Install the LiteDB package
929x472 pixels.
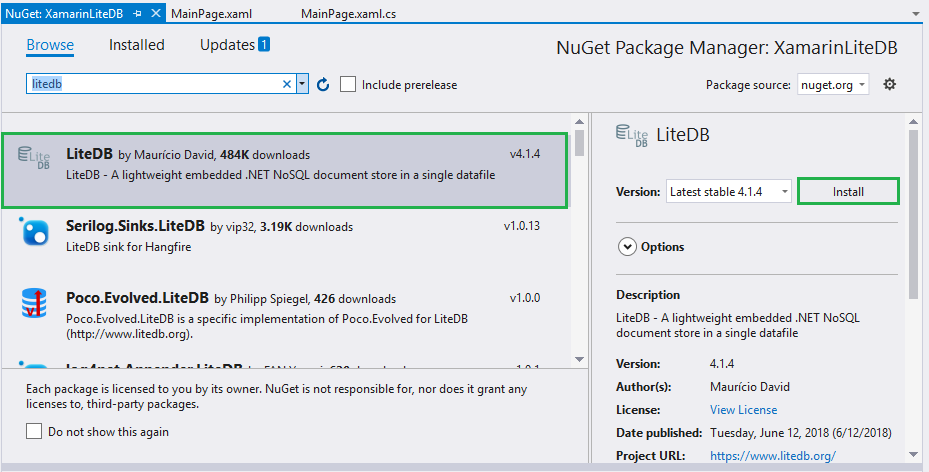pyautogui.click(x=848, y=191)
